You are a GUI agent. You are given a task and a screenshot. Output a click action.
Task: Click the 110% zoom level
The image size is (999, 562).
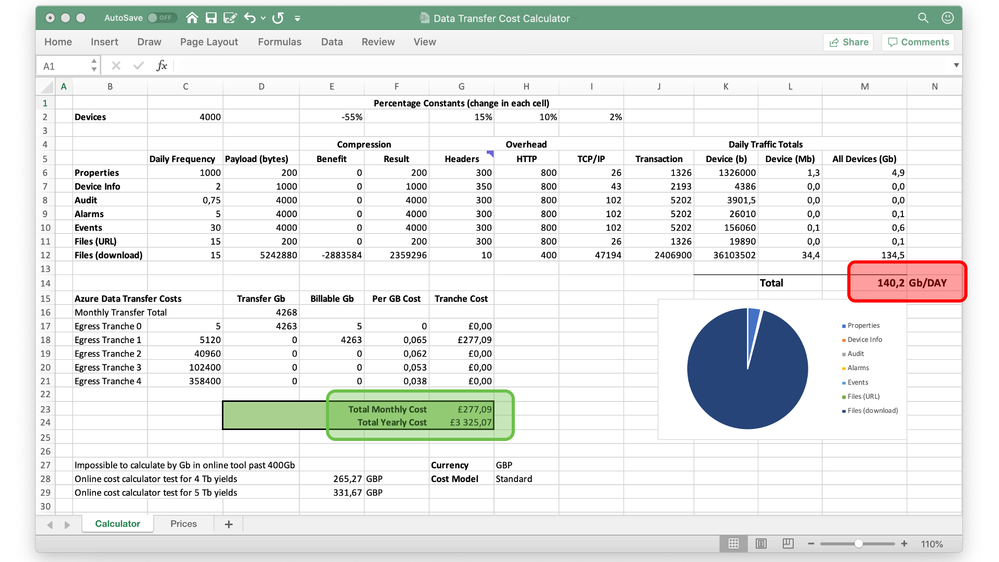(932, 544)
